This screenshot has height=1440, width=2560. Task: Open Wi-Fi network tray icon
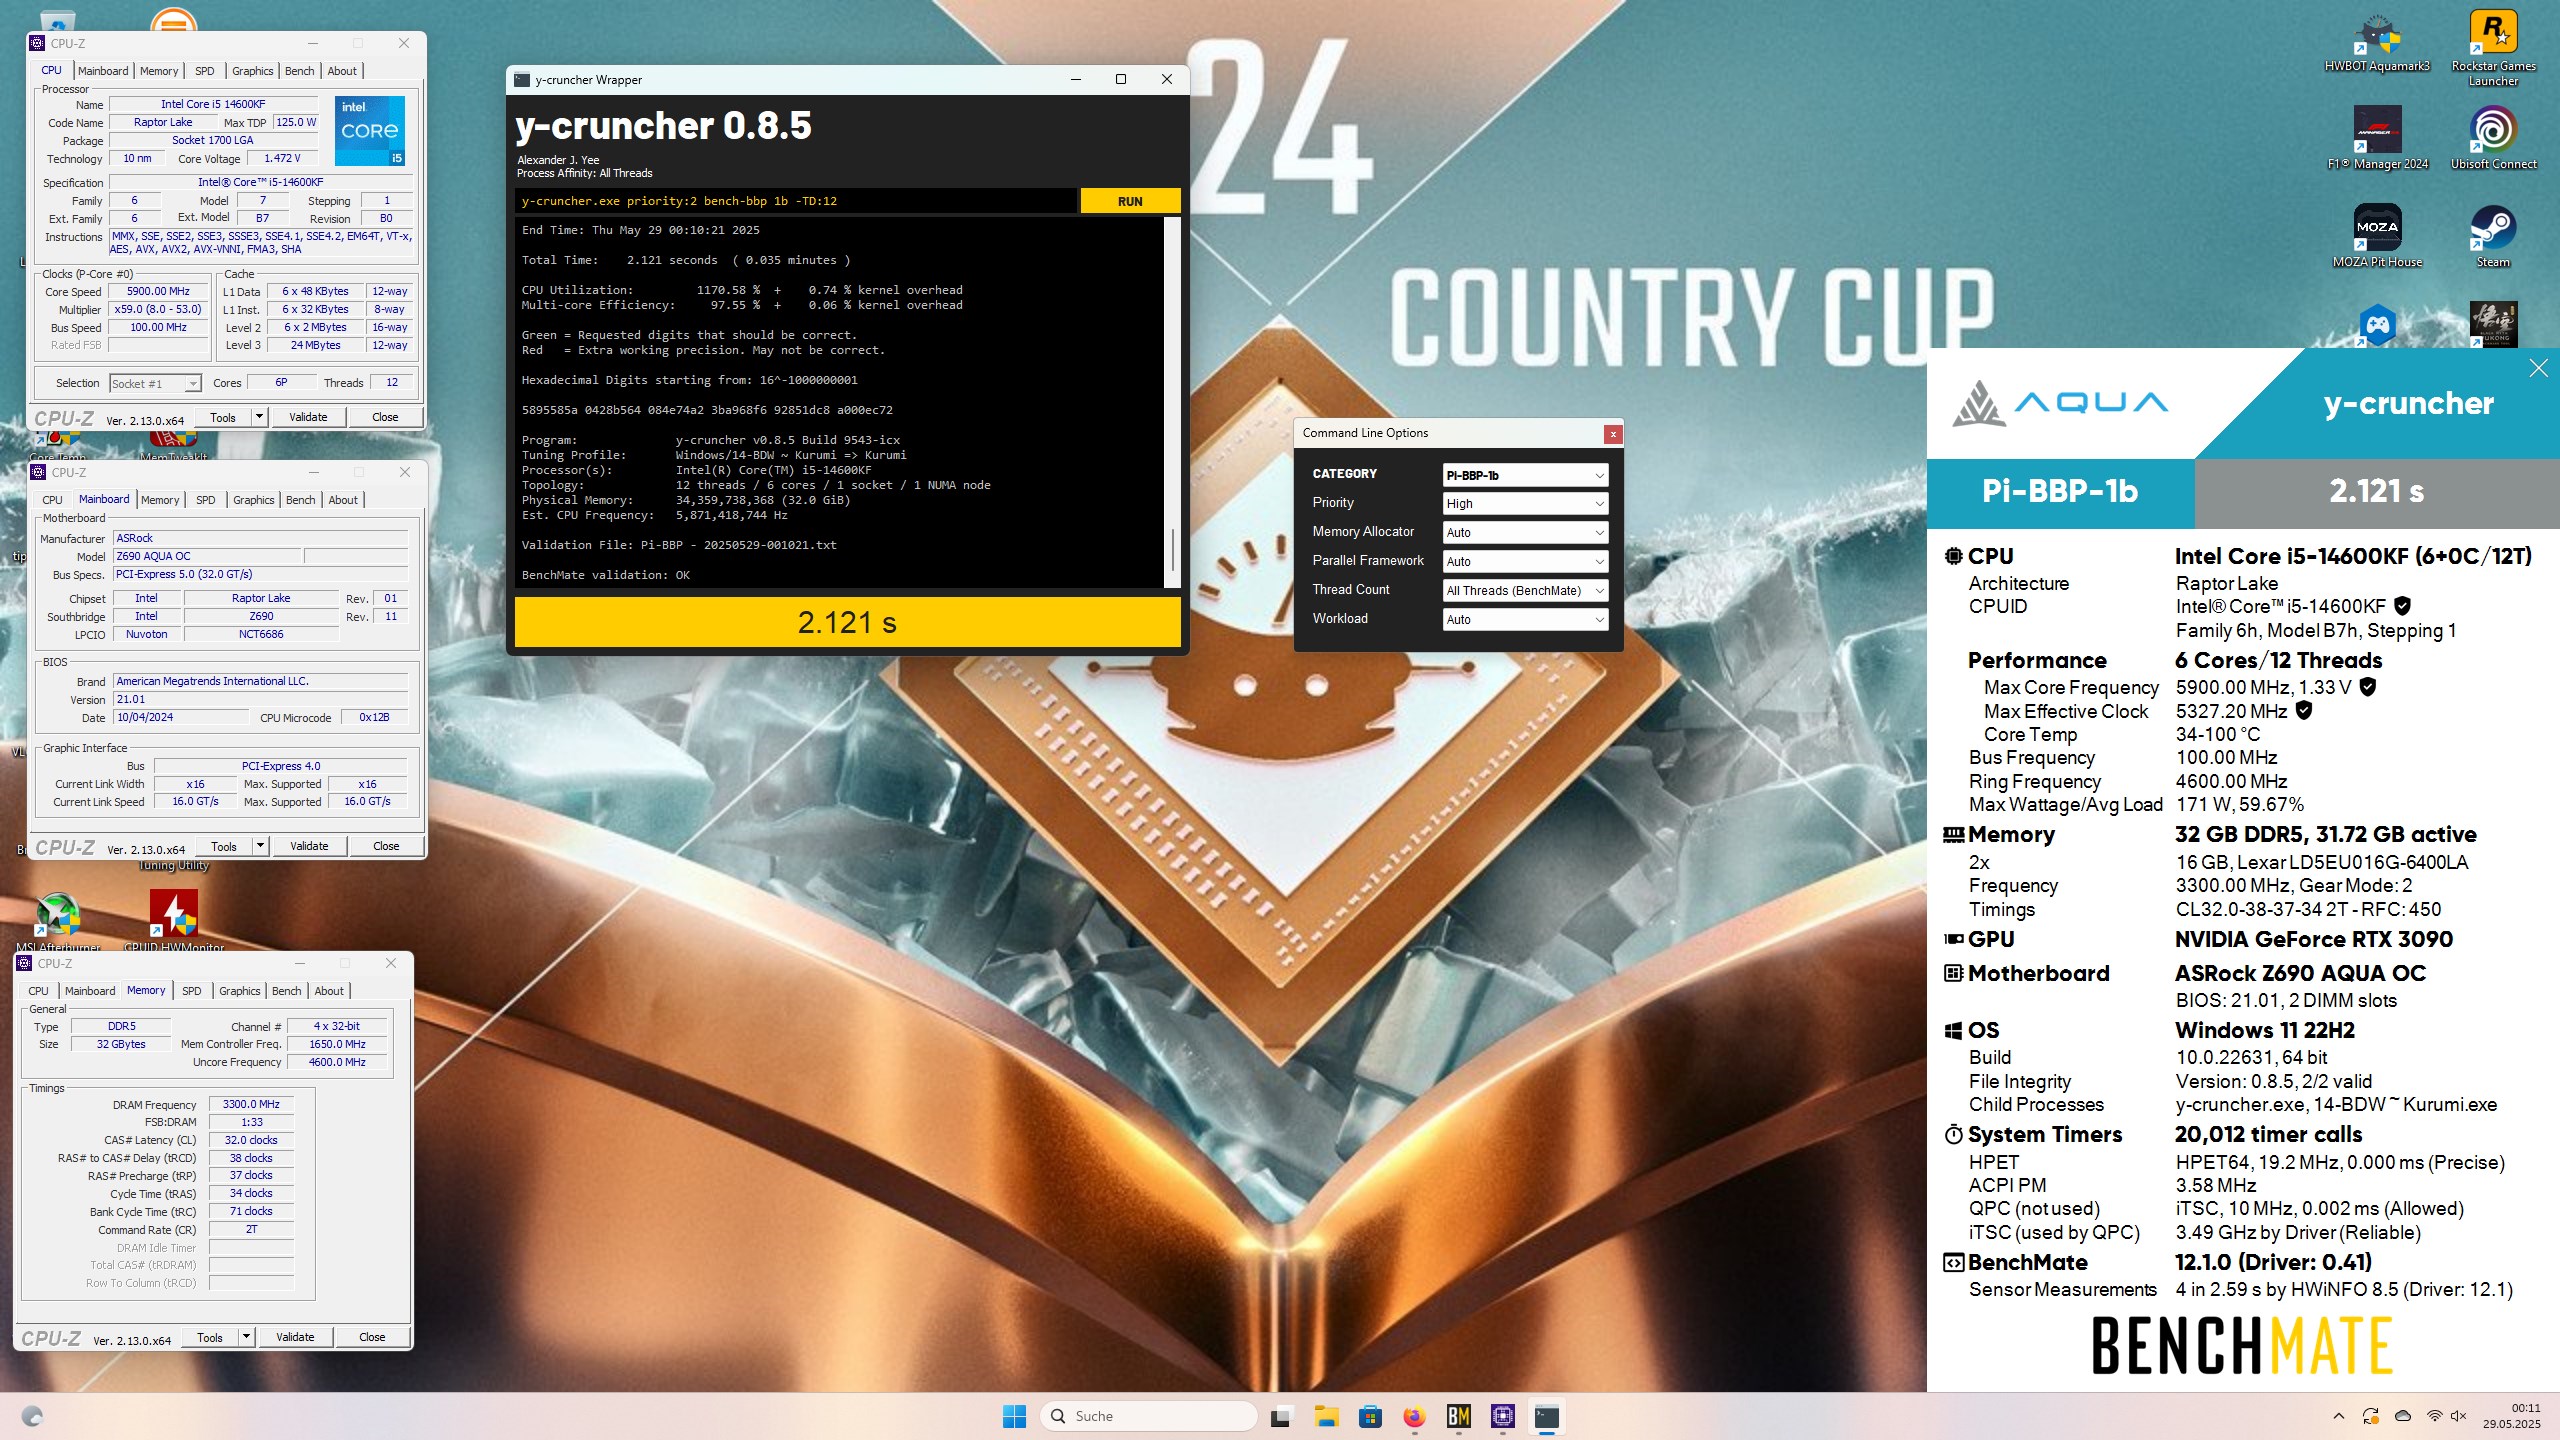[2434, 1416]
